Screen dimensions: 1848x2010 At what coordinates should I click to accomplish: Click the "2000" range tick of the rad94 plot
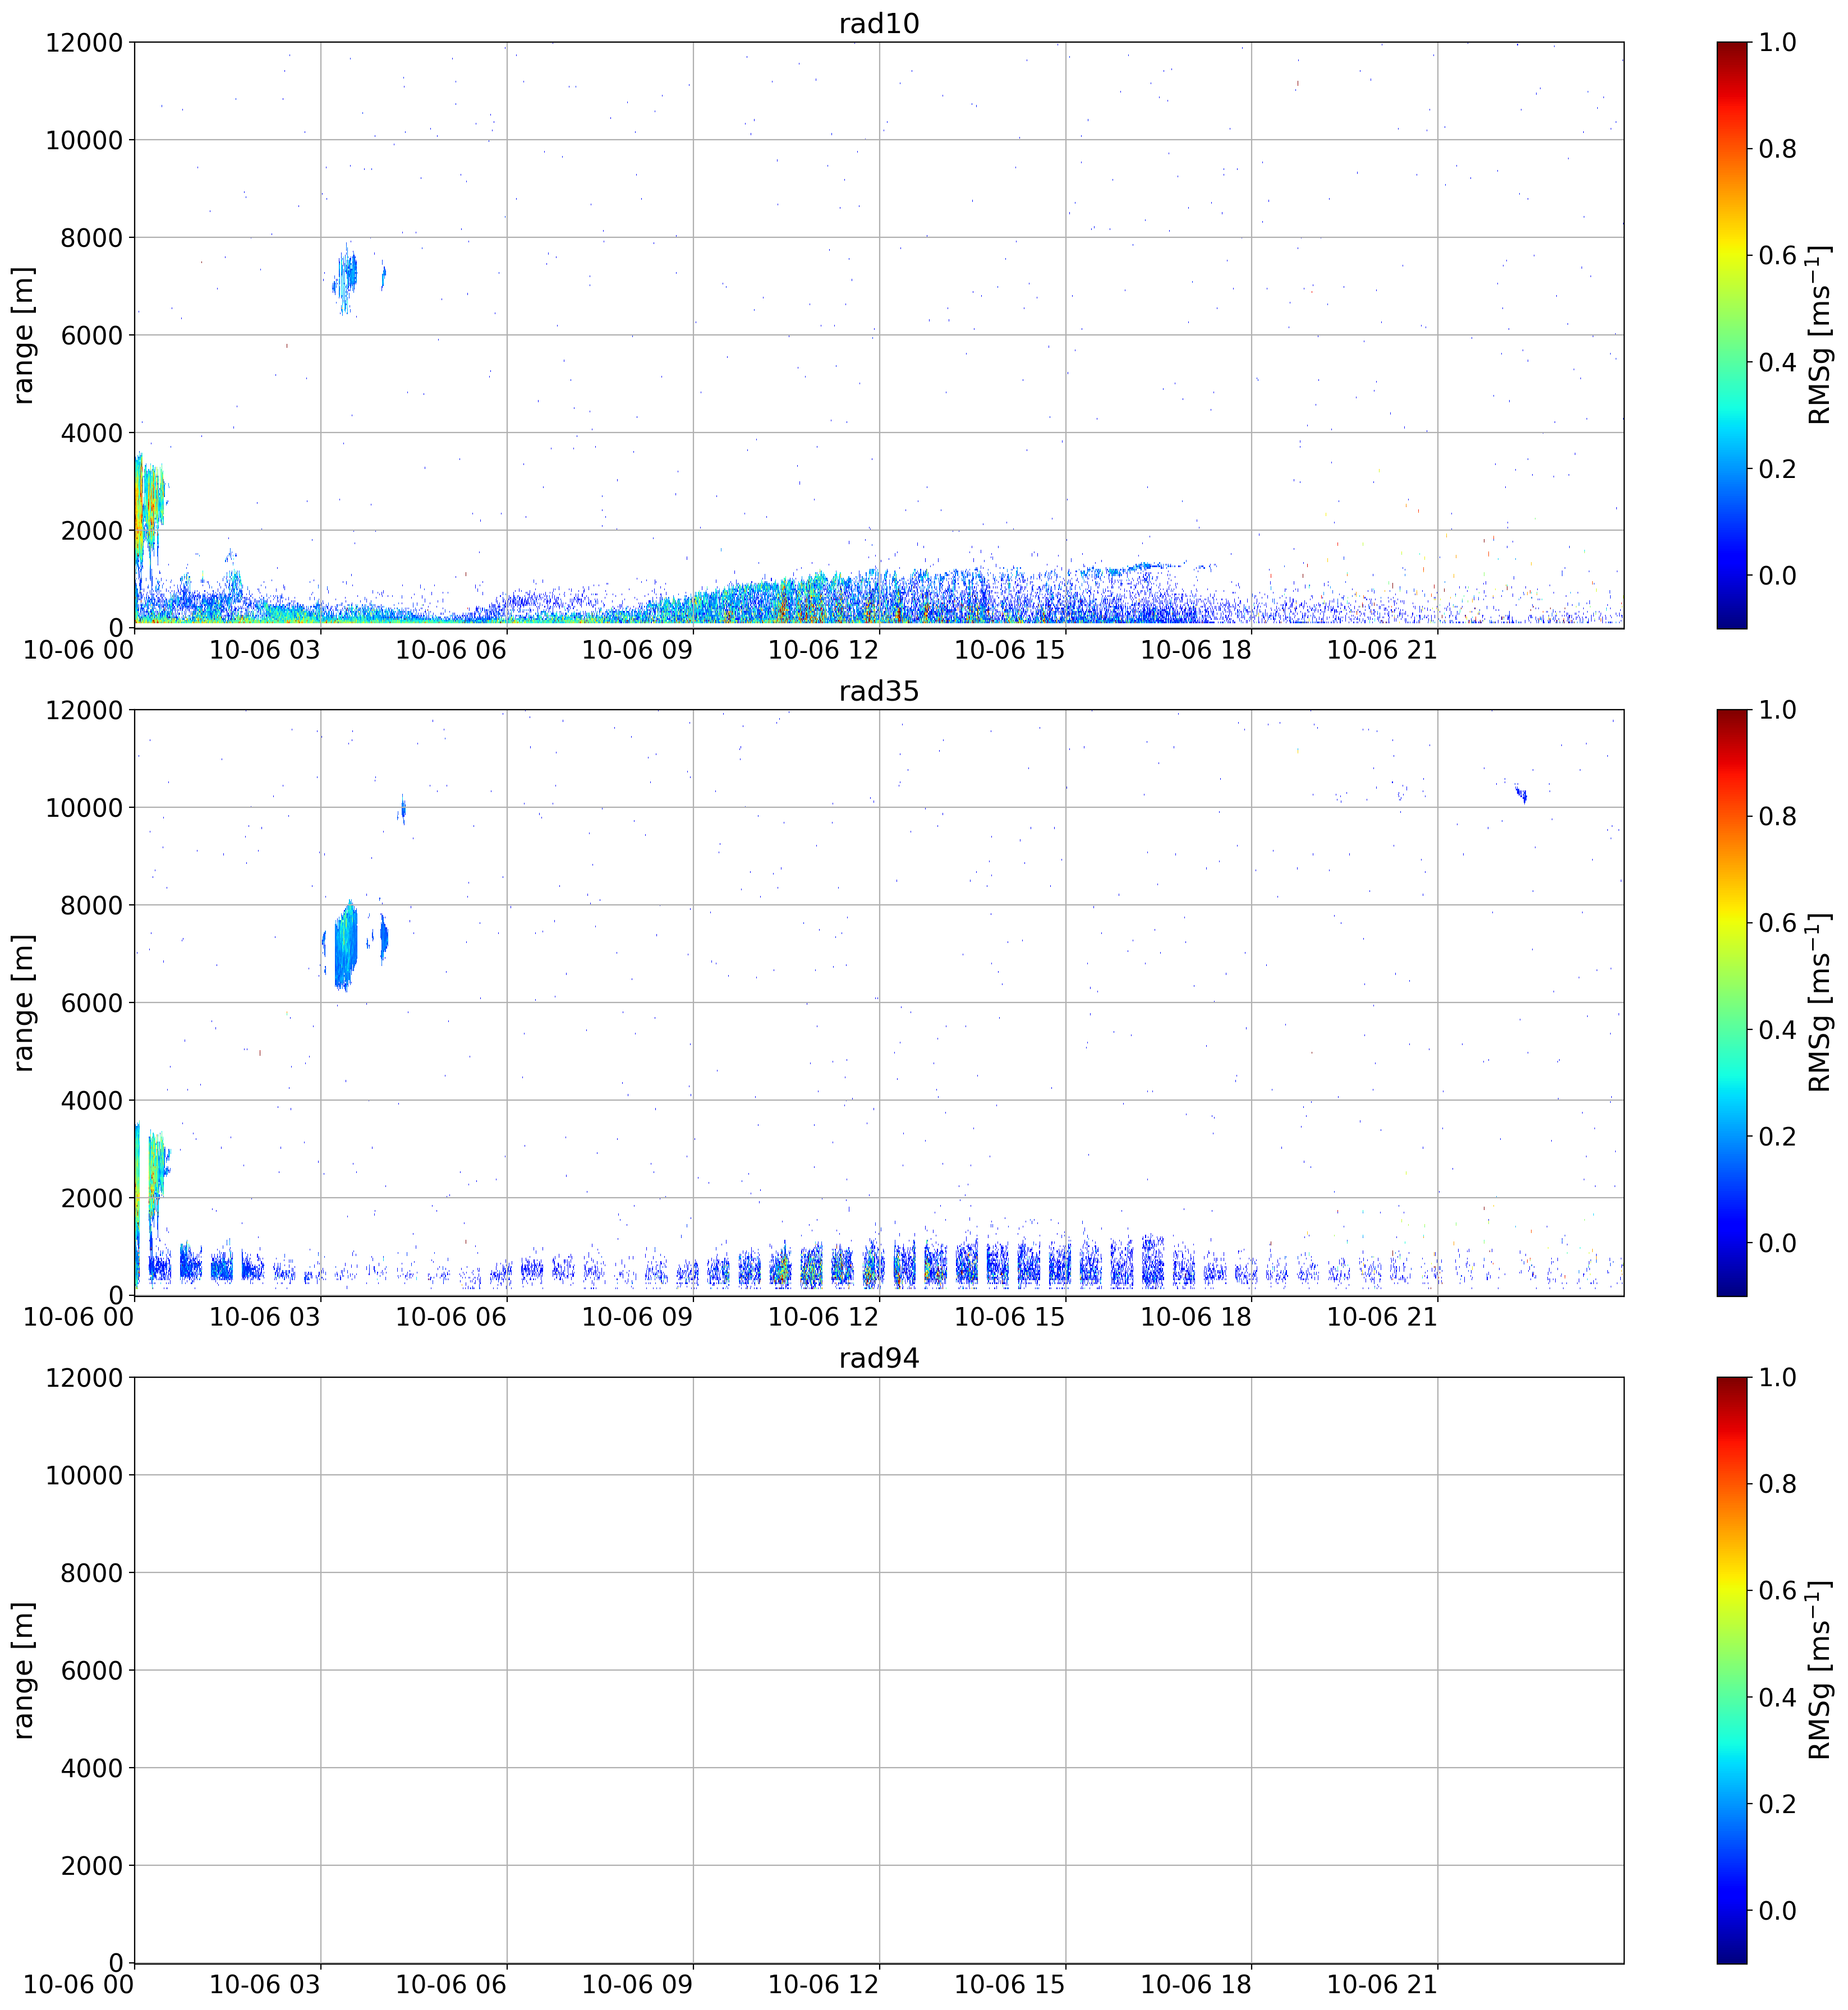92,1865
